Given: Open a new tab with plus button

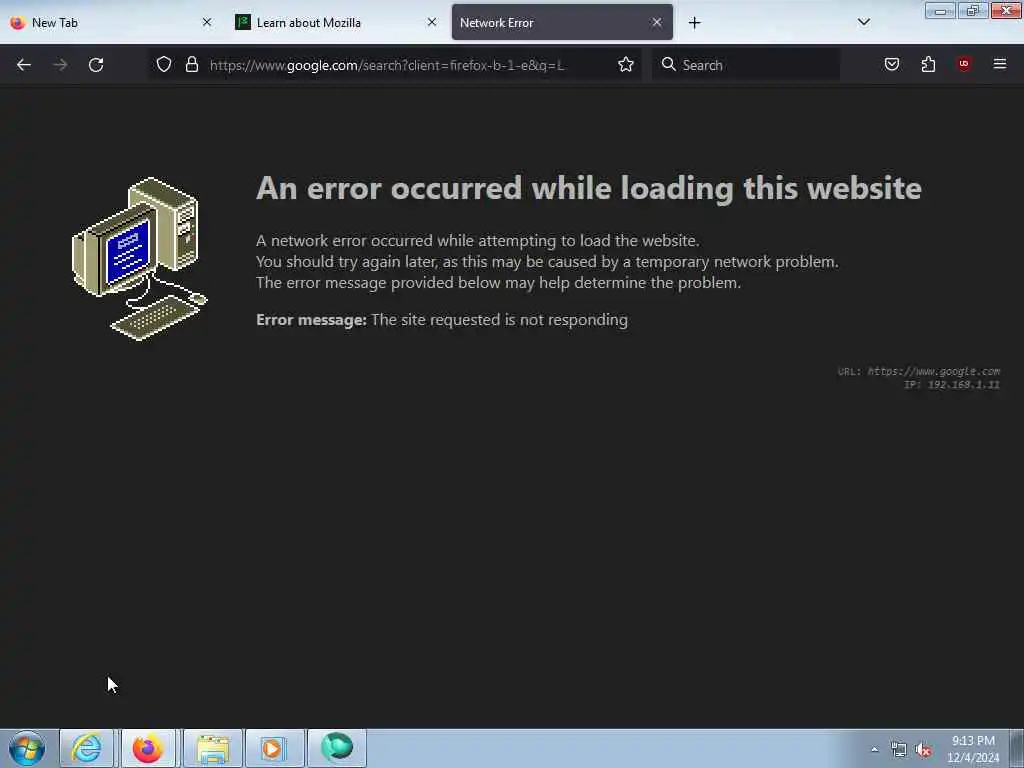Looking at the screenshot, I should [x=694, y=23].
